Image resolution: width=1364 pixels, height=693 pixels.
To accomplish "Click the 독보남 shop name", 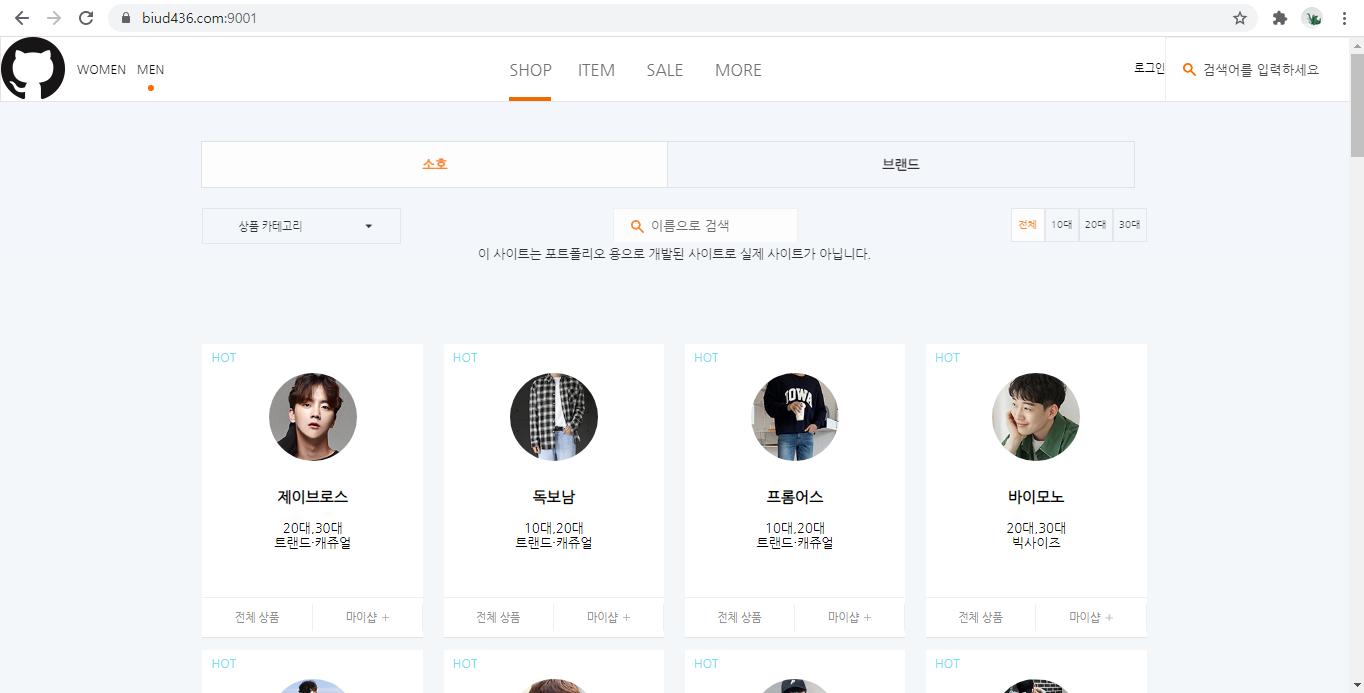I will point(554,497).
